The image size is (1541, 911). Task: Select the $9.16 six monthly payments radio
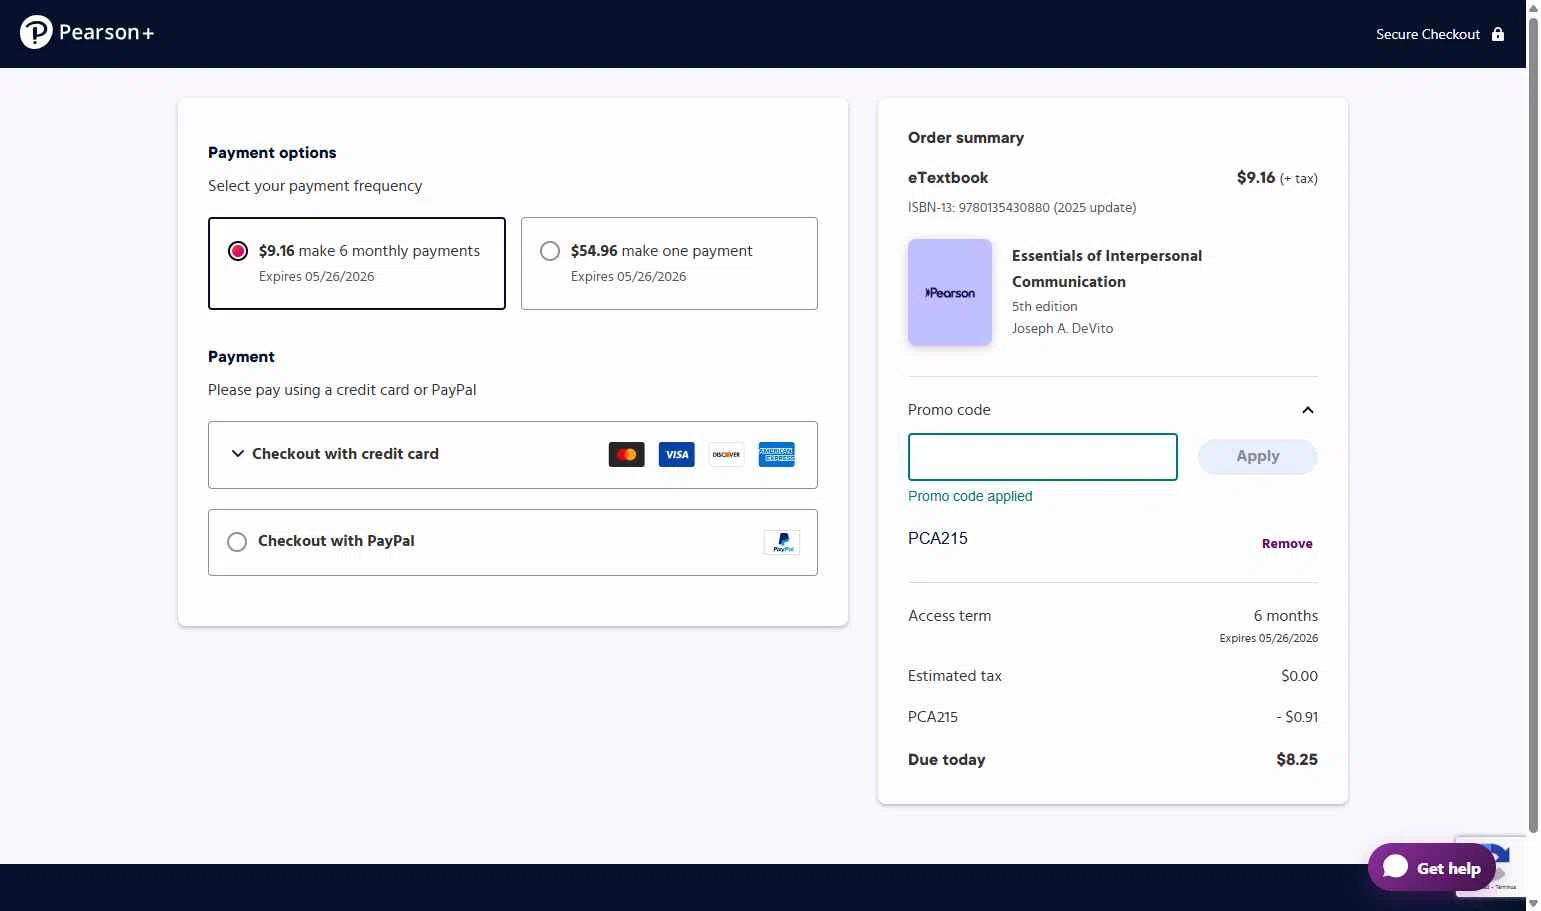[238, 251]
